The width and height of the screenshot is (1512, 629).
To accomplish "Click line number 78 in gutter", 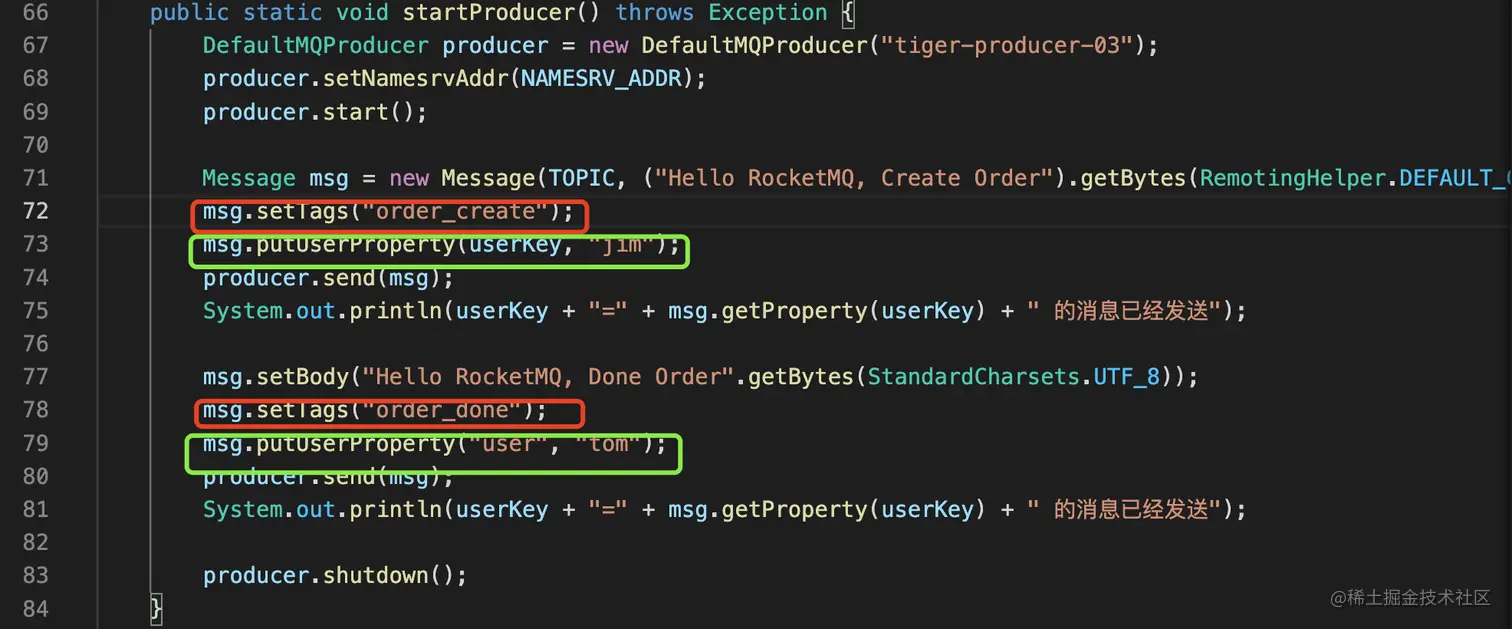I will pyautogui.click(x=35, y=410).
